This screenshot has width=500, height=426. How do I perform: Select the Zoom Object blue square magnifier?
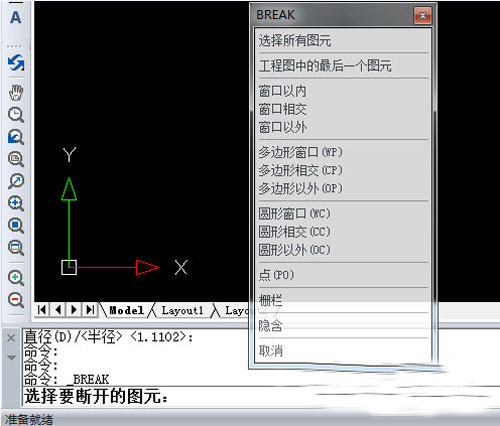tap(16, 226)
